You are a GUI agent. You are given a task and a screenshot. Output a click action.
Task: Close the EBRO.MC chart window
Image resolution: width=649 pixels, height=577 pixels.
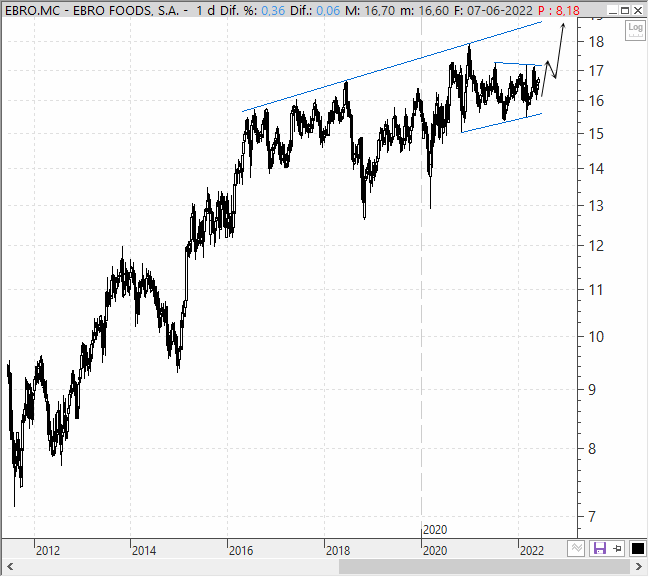638,10
